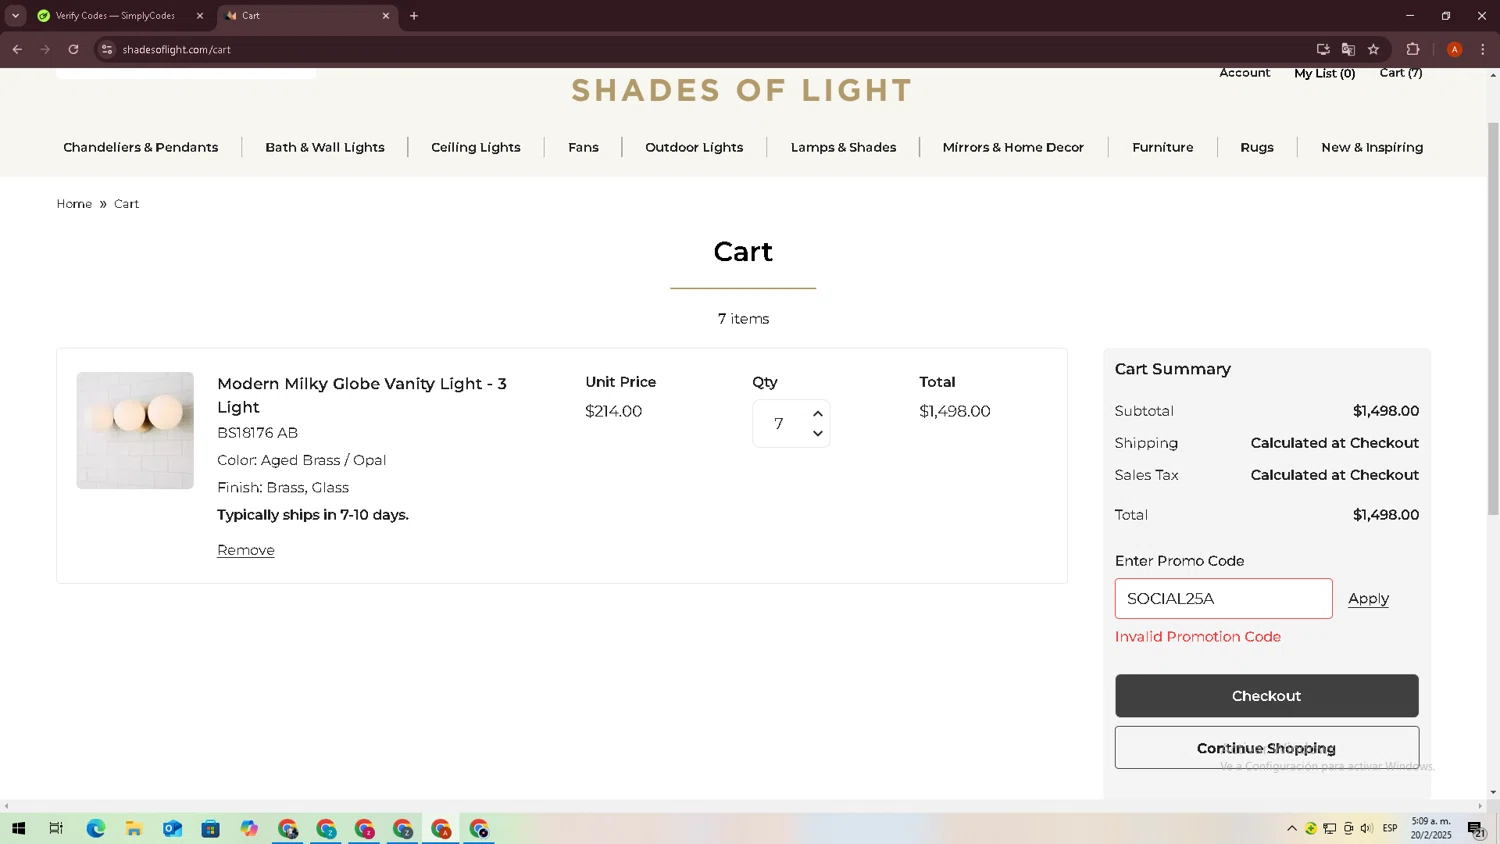
Task: Open the Windows Start menu
Action: 18,828
